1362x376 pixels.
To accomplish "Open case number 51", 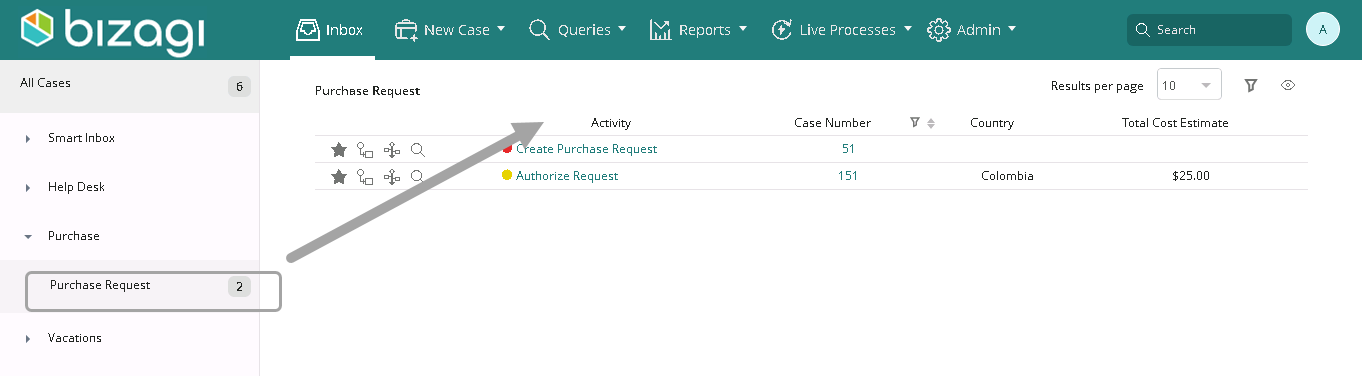I will (x=848, y=149).
